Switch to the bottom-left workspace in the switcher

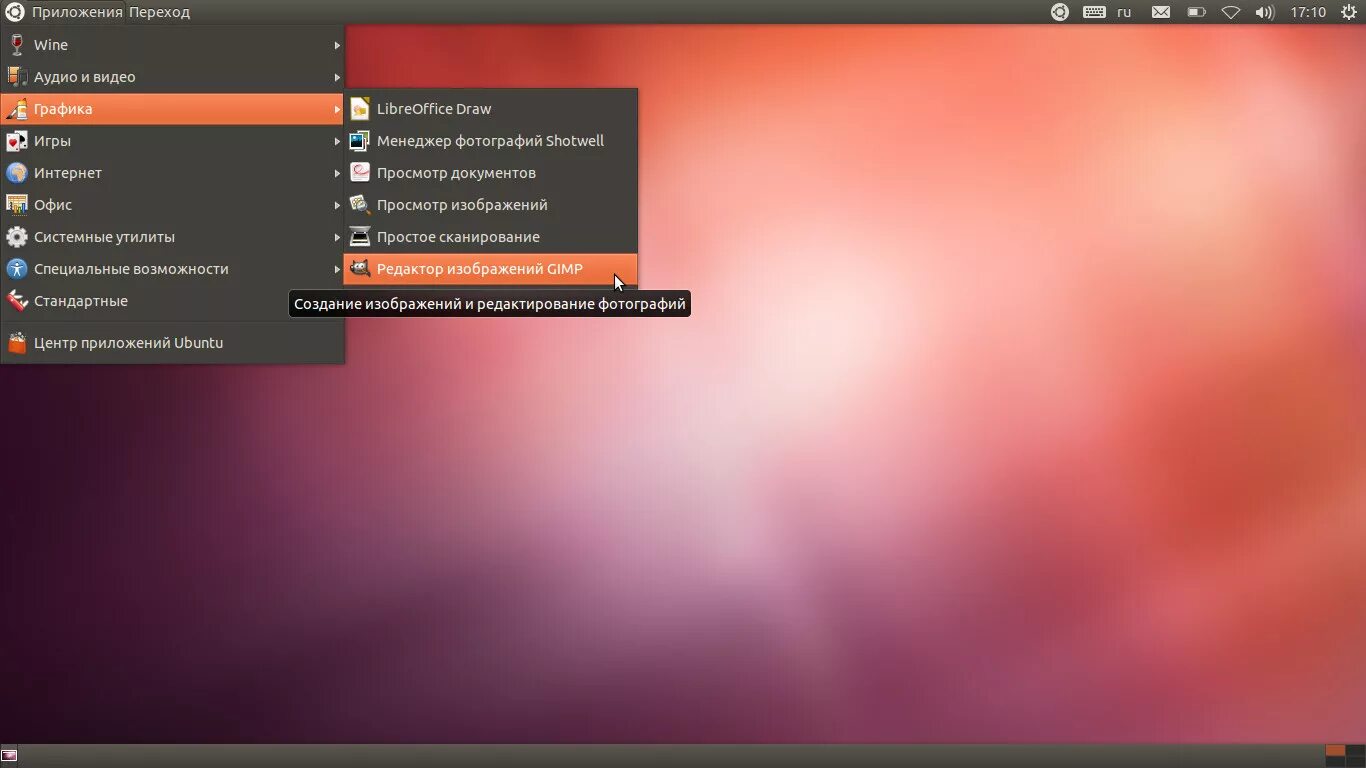(x=1335, y=761)
